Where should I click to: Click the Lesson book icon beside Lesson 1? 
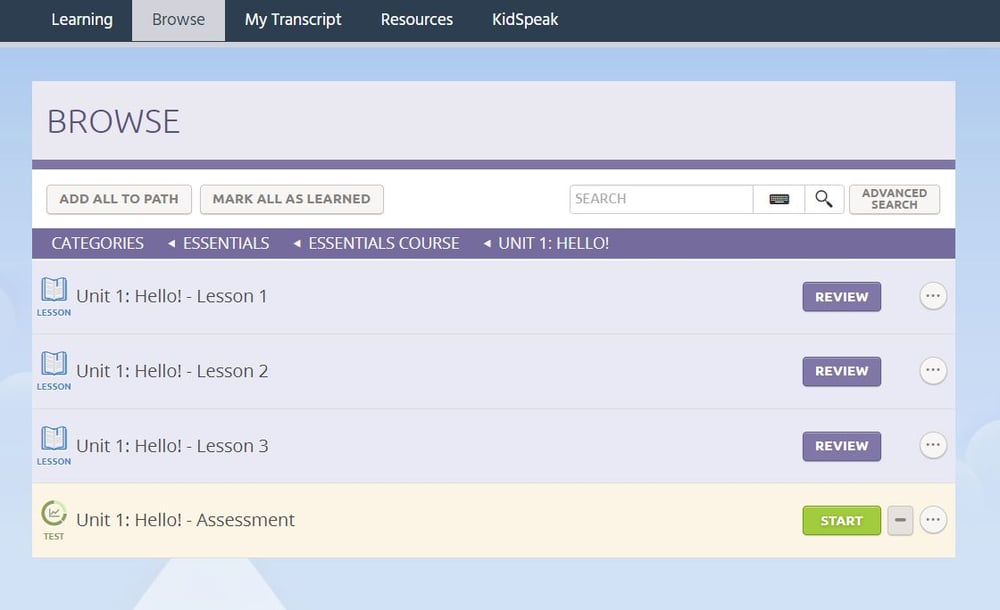click(x=53, y=293)
